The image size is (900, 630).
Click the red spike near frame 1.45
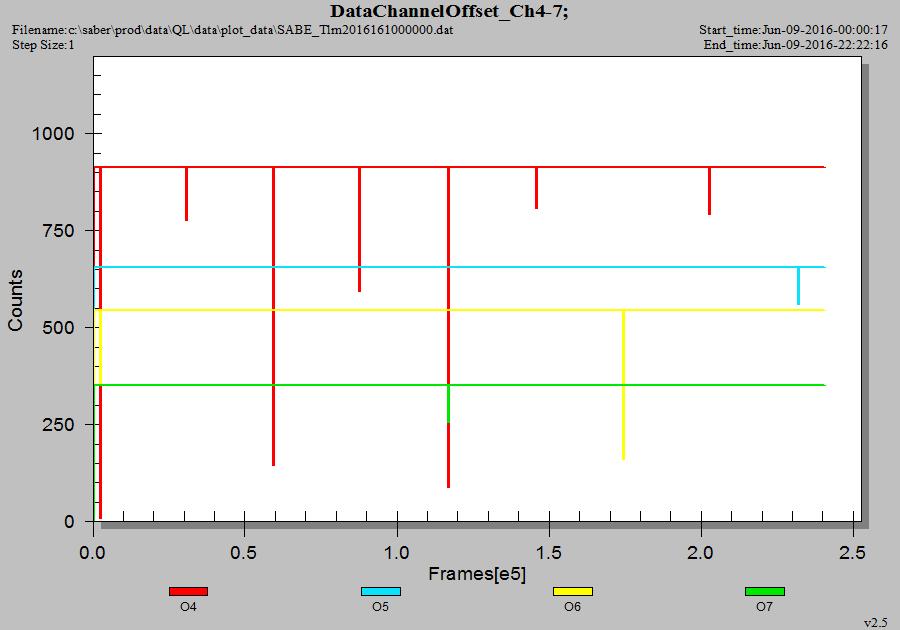[x=536, y=188]
